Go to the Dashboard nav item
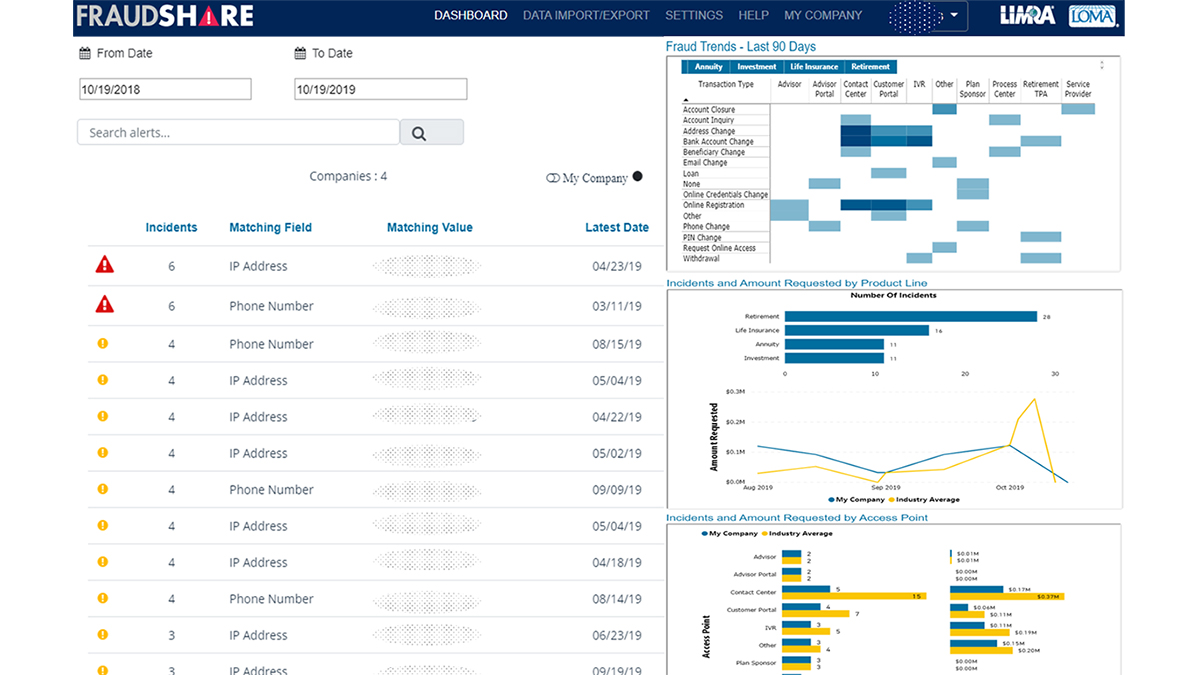 (471, 16)
